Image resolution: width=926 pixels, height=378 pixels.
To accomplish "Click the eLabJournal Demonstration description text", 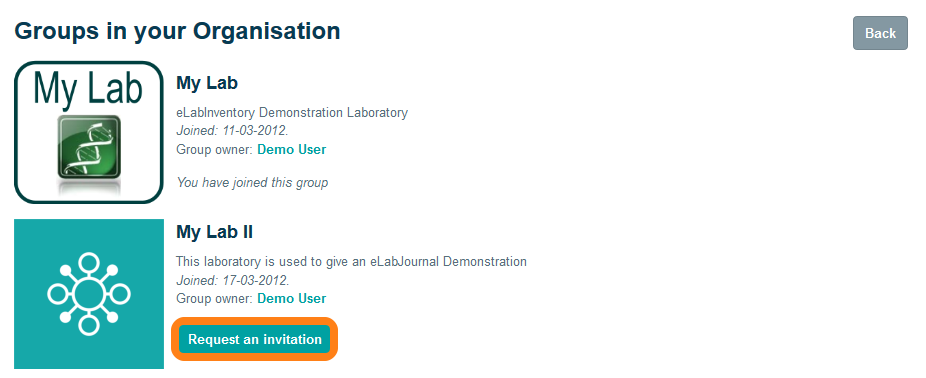I will pos(351,261).
